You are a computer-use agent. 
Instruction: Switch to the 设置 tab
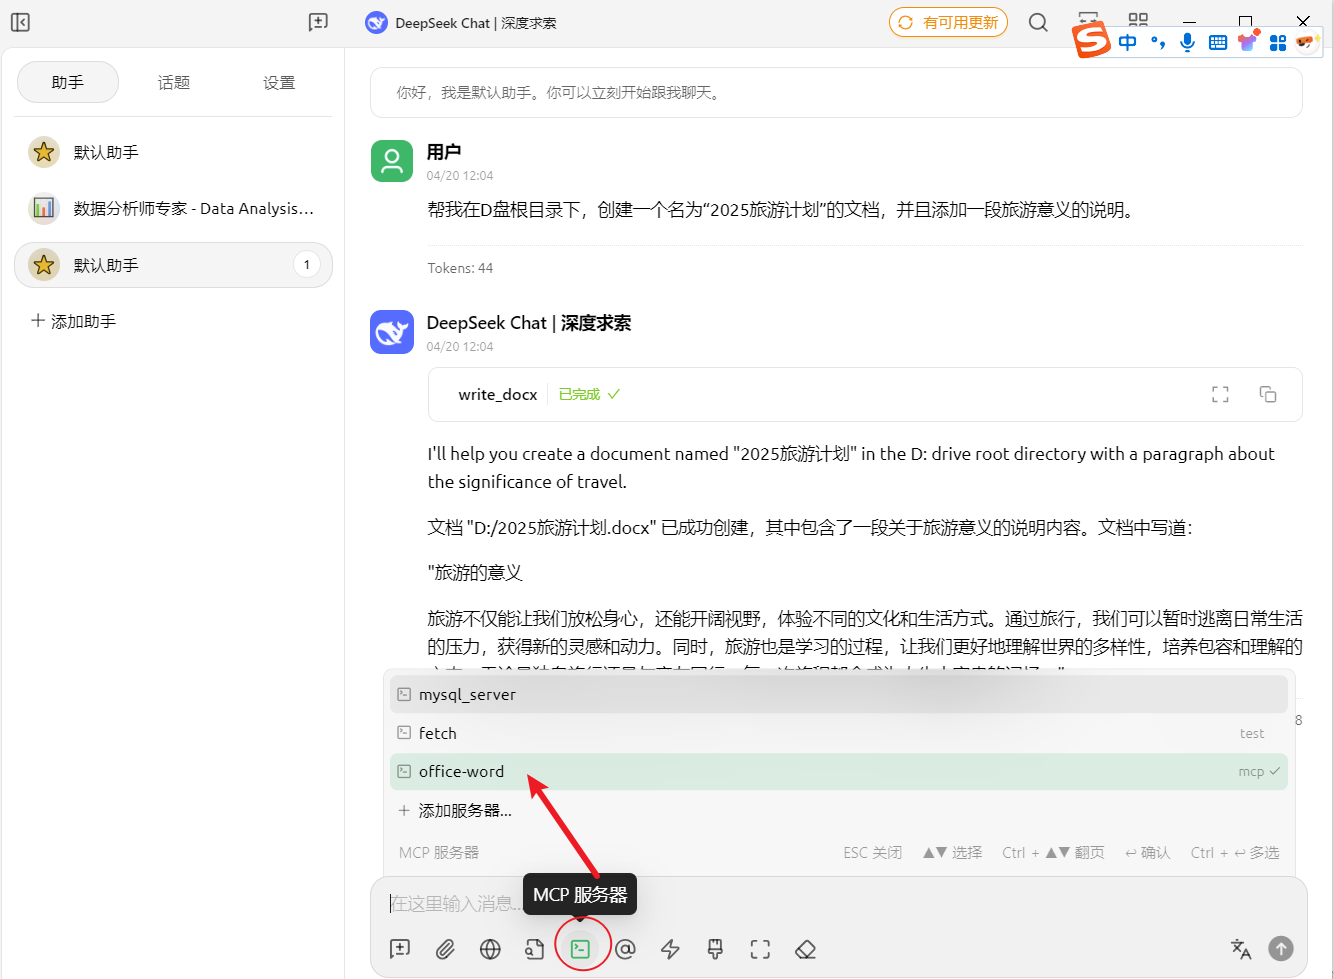278,82
